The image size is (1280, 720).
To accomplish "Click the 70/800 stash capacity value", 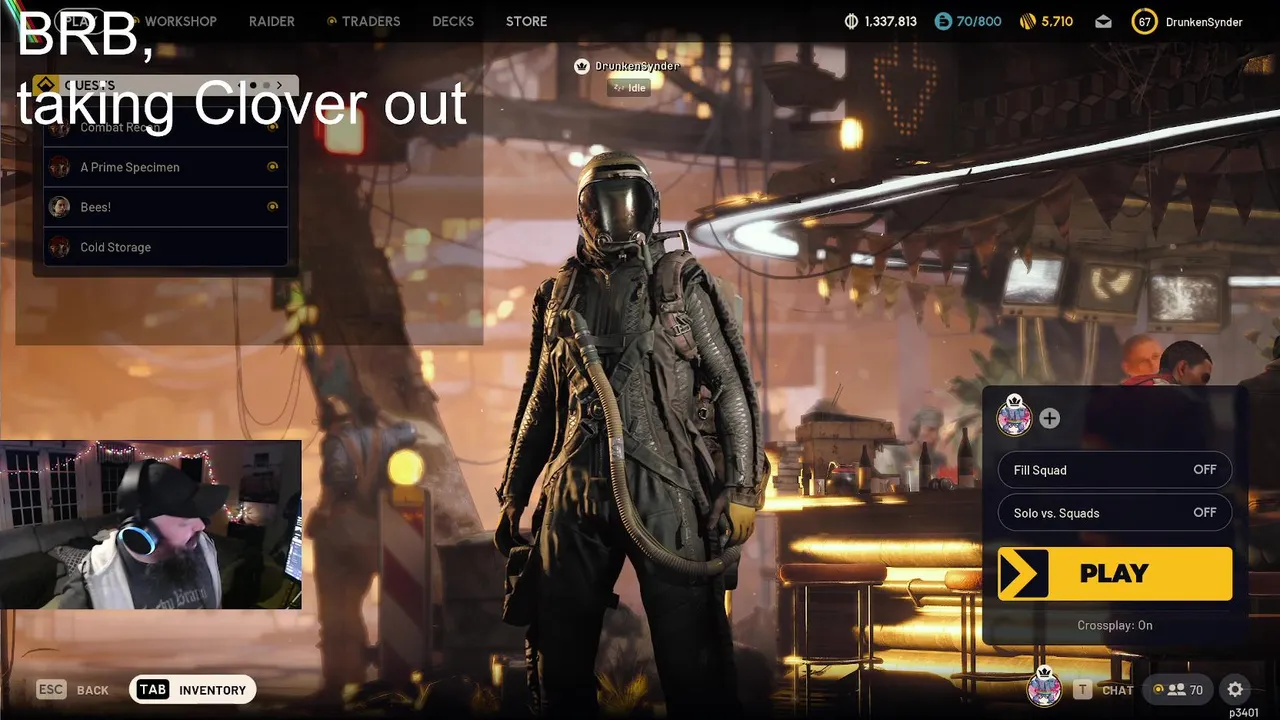I will [979, 21].
